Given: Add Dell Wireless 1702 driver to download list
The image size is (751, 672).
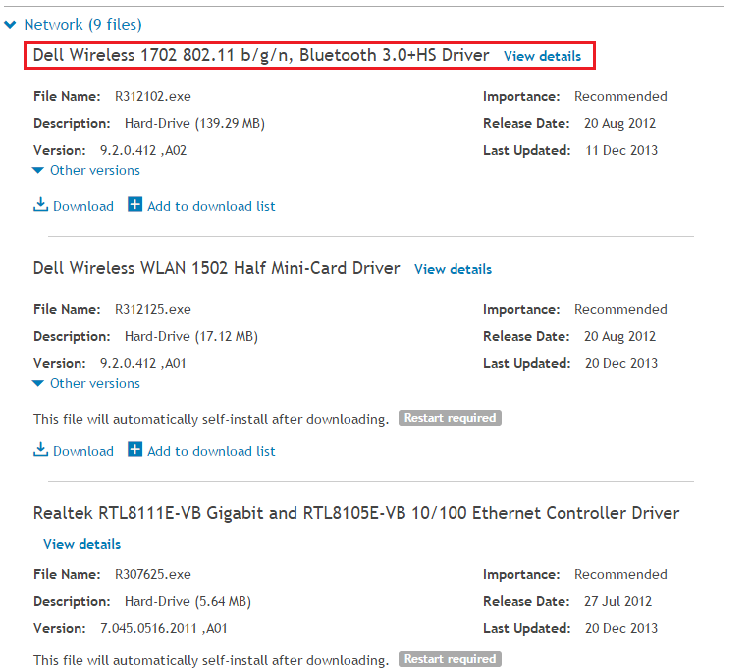Looking at the screenshot, I should click(211, 206).
